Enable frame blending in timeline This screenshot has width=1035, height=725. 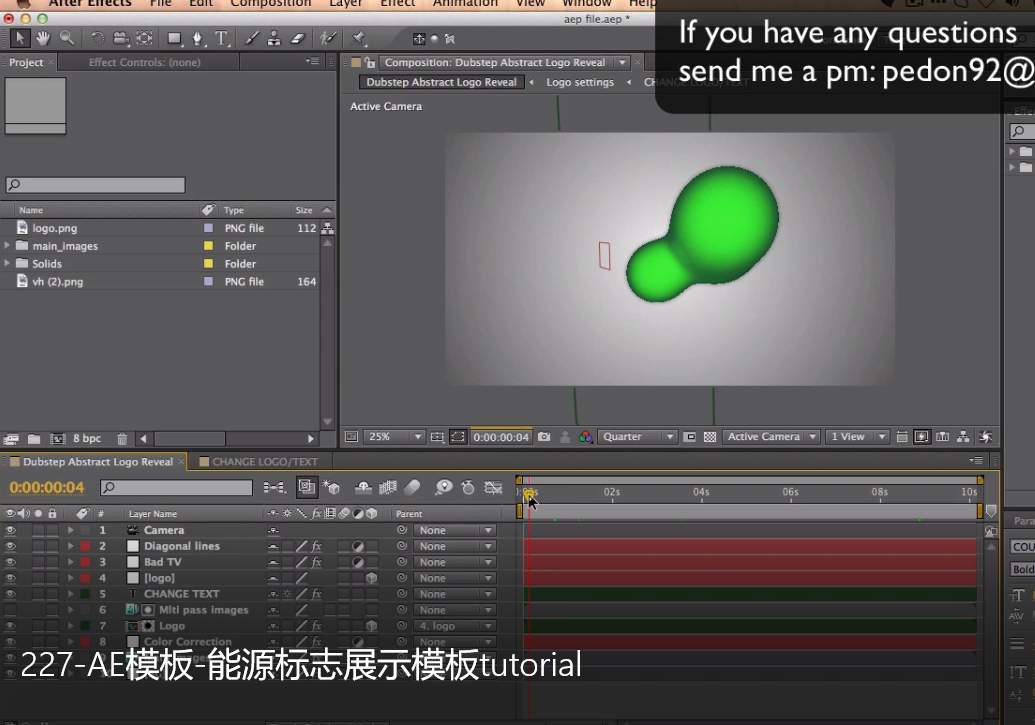387,487
